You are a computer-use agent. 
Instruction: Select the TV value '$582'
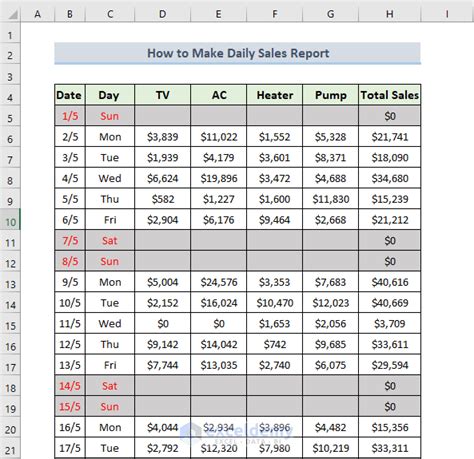163,199
